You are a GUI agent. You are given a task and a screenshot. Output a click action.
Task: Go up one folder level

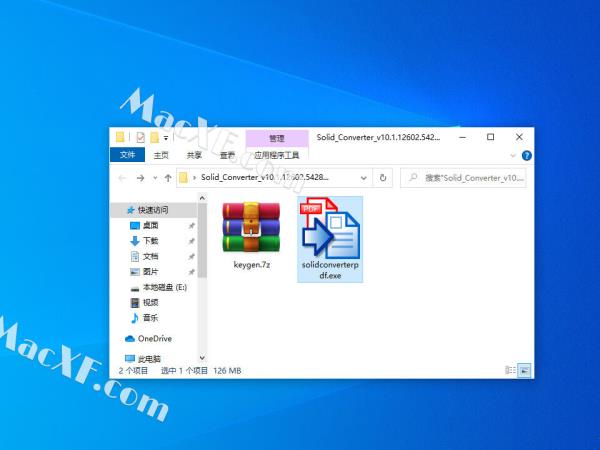168,178
